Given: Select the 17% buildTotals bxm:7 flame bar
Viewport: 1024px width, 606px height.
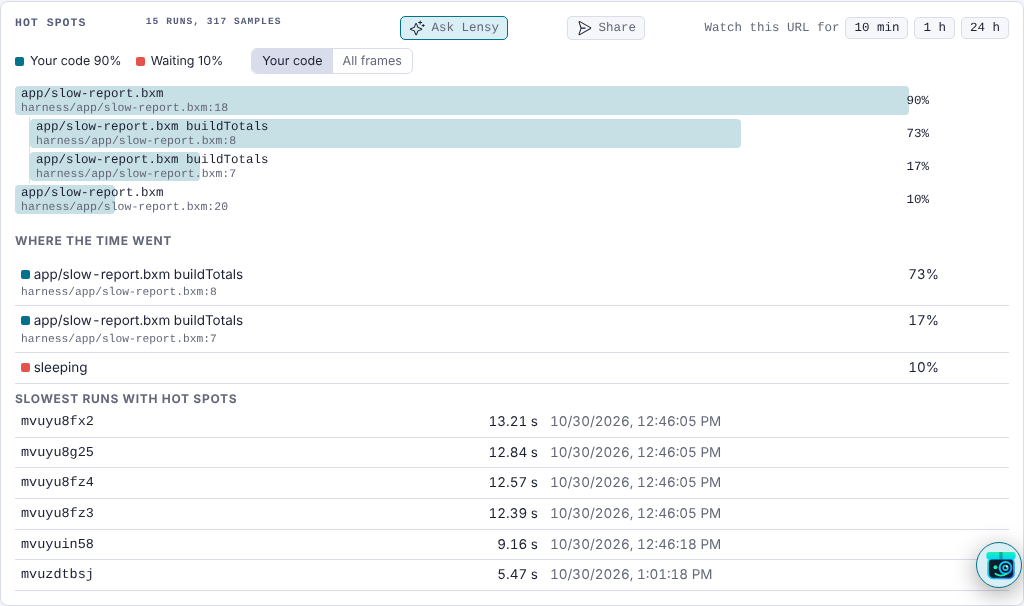Looking at the screenshot, I should [115, 167].
